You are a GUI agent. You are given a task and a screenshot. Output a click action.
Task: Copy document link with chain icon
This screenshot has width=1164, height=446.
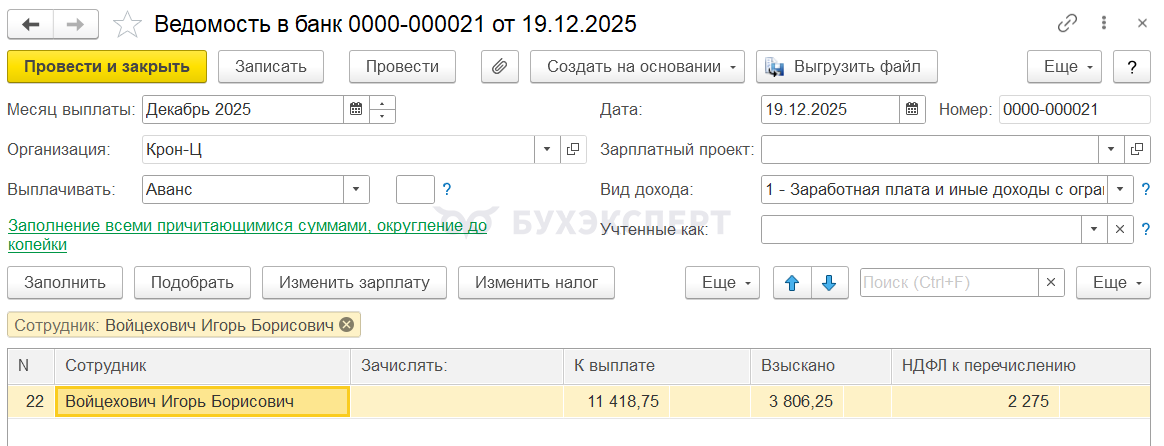(x=1068, y=23)
